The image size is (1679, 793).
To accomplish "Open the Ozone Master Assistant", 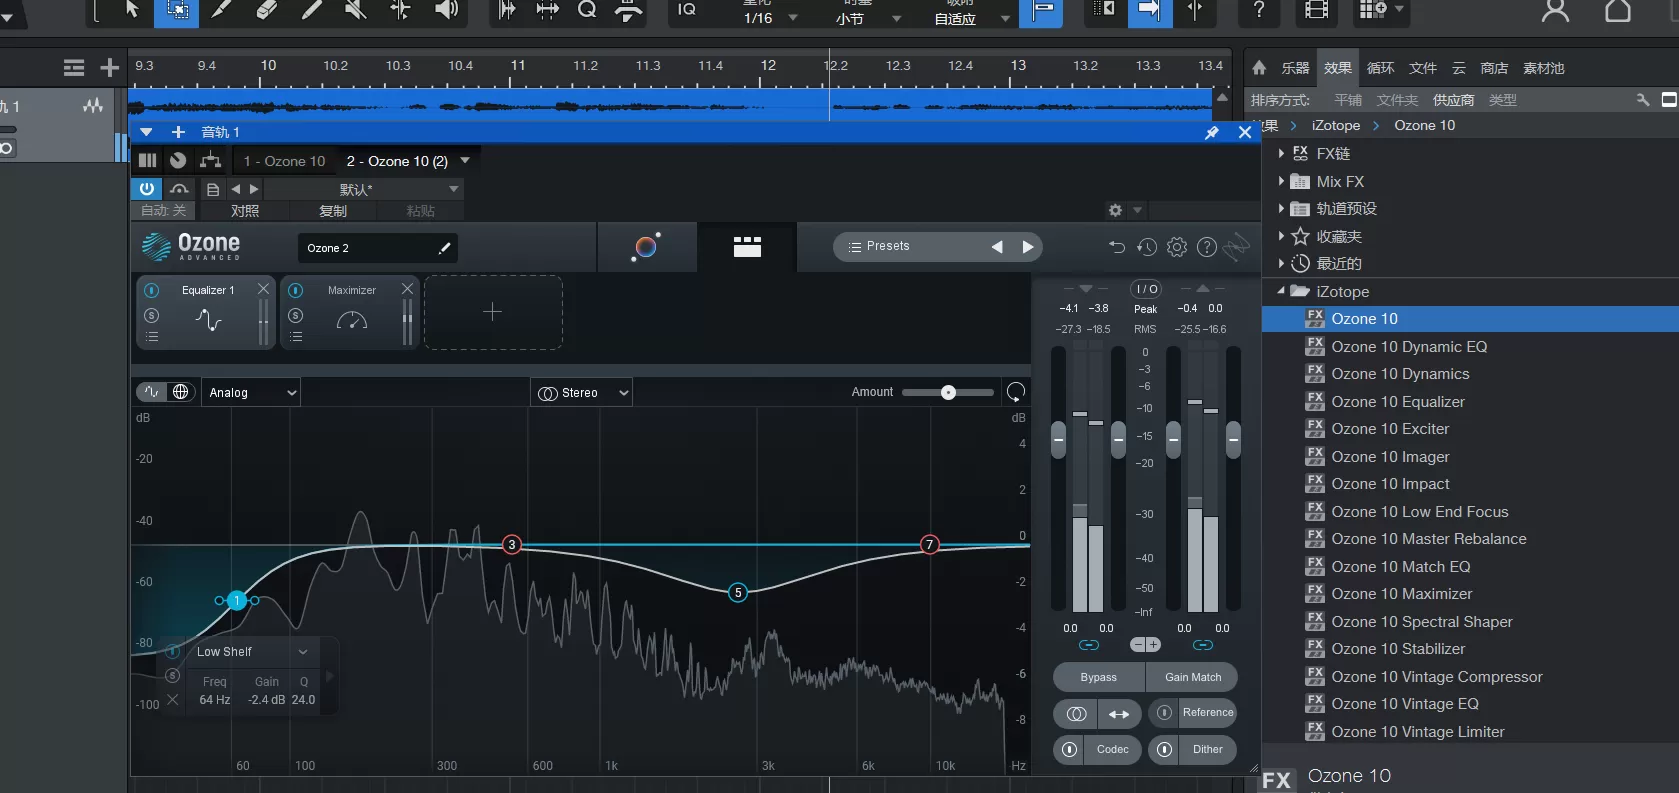I will [646, 246].
